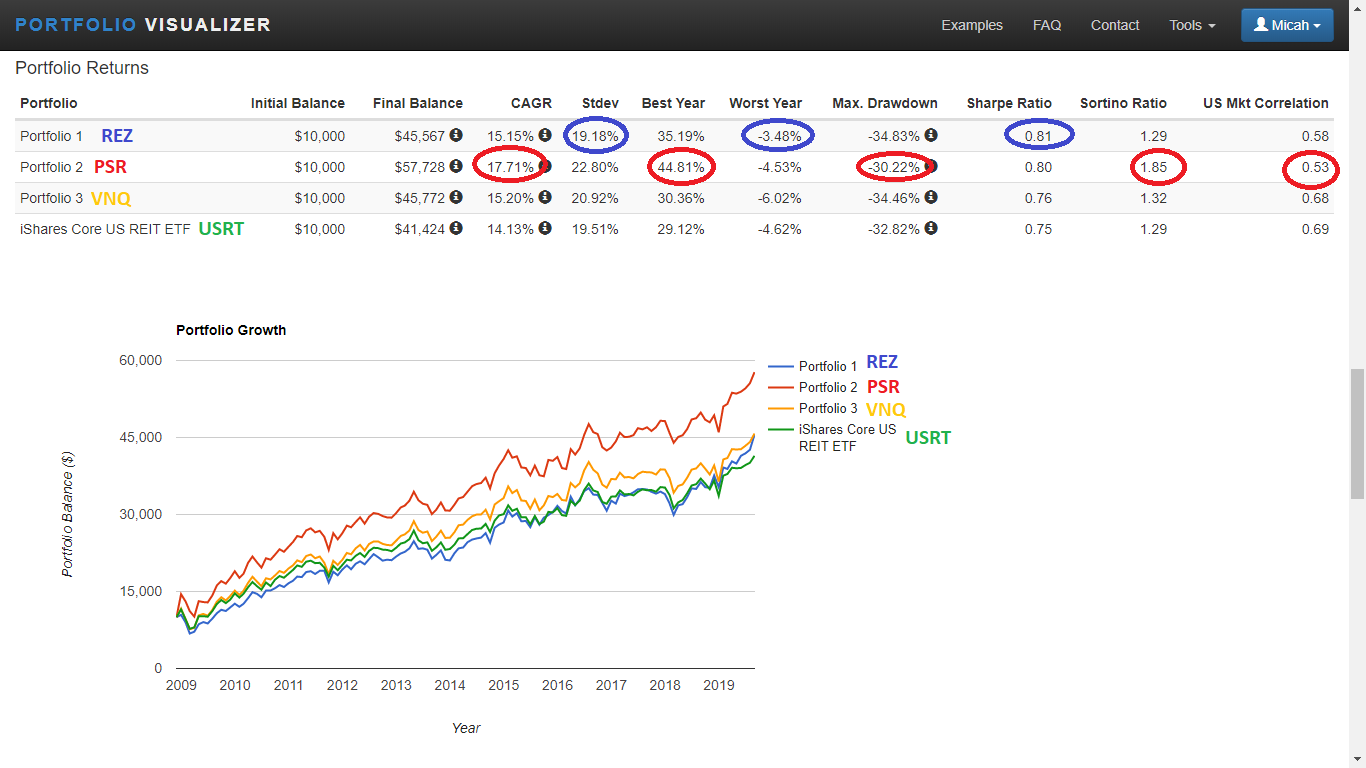Click the Portfolio Growth chart title
Image resolution: width=1366 pixels, height=768 pixels.
[x=231, y=330]
